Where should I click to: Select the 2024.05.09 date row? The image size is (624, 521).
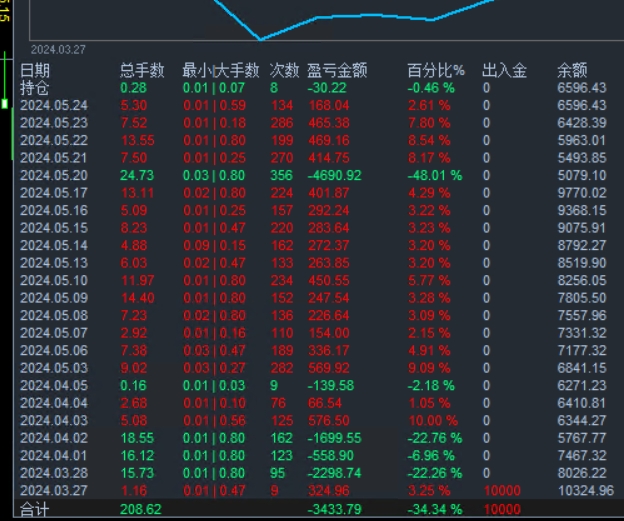(54, 298)
